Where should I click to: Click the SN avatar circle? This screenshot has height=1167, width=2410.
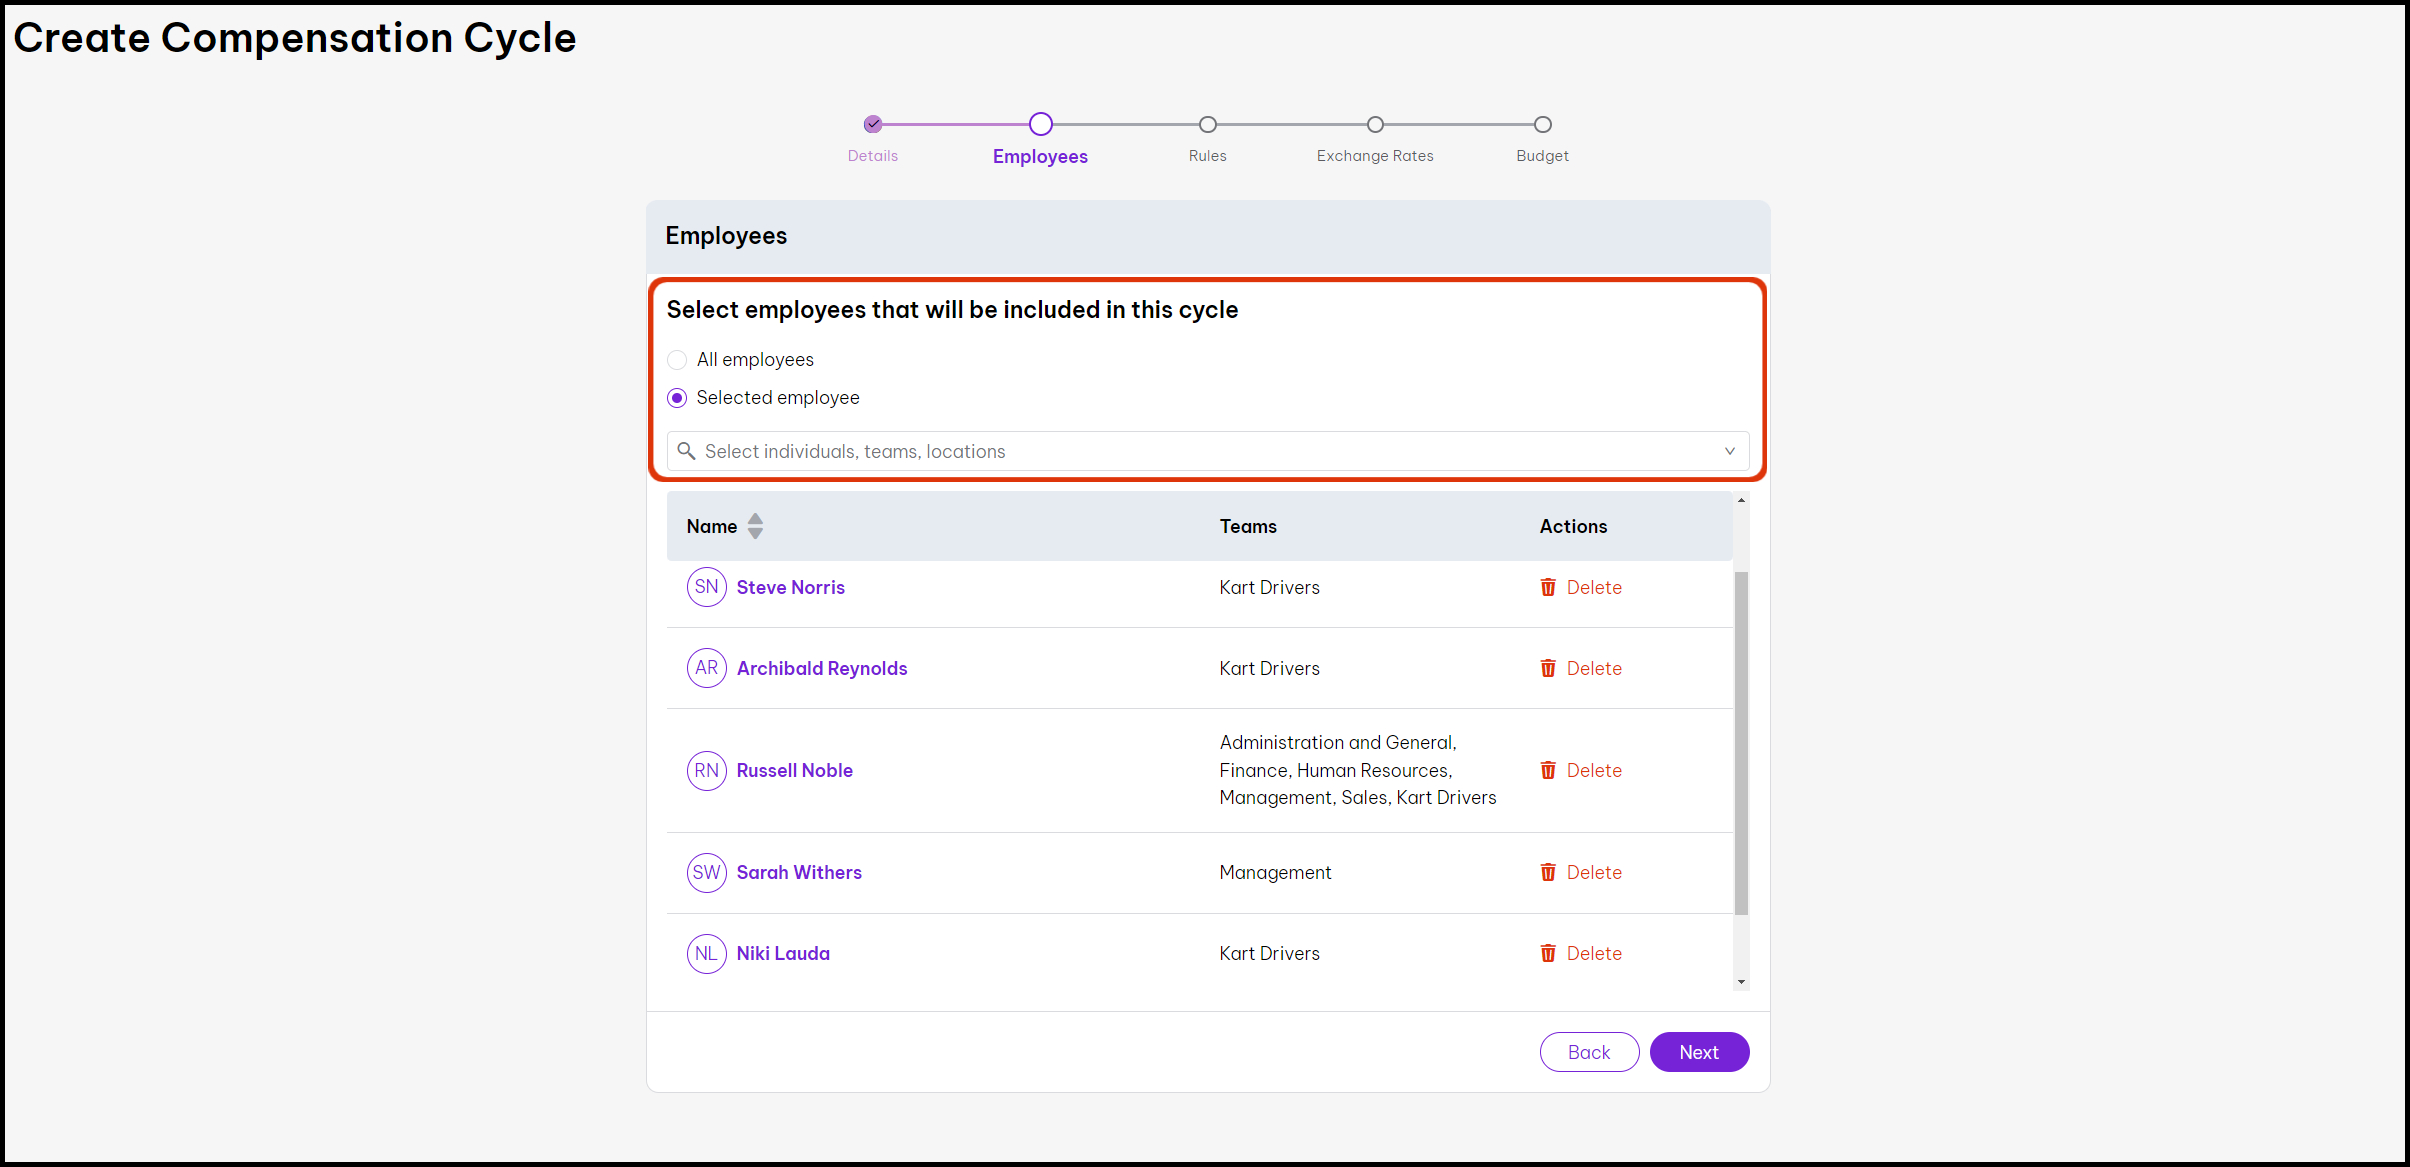pos(706,587)
